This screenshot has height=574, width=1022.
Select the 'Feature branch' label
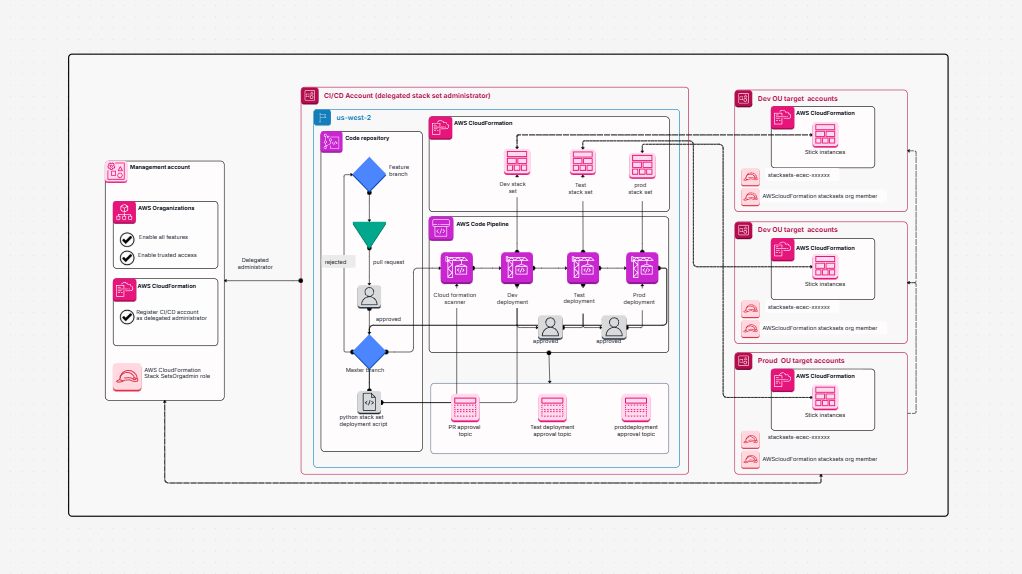coord(398,171)
